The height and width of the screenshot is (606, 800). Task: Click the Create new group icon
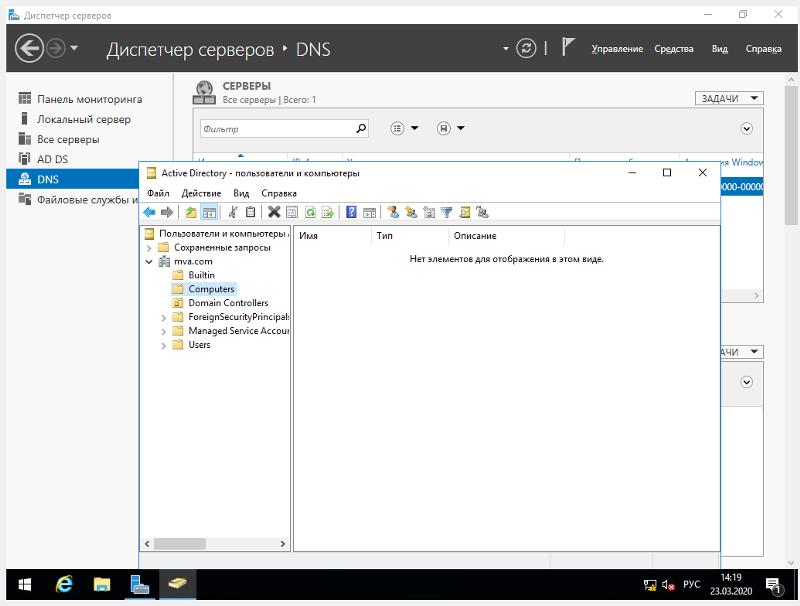click(x=411, y=212)
